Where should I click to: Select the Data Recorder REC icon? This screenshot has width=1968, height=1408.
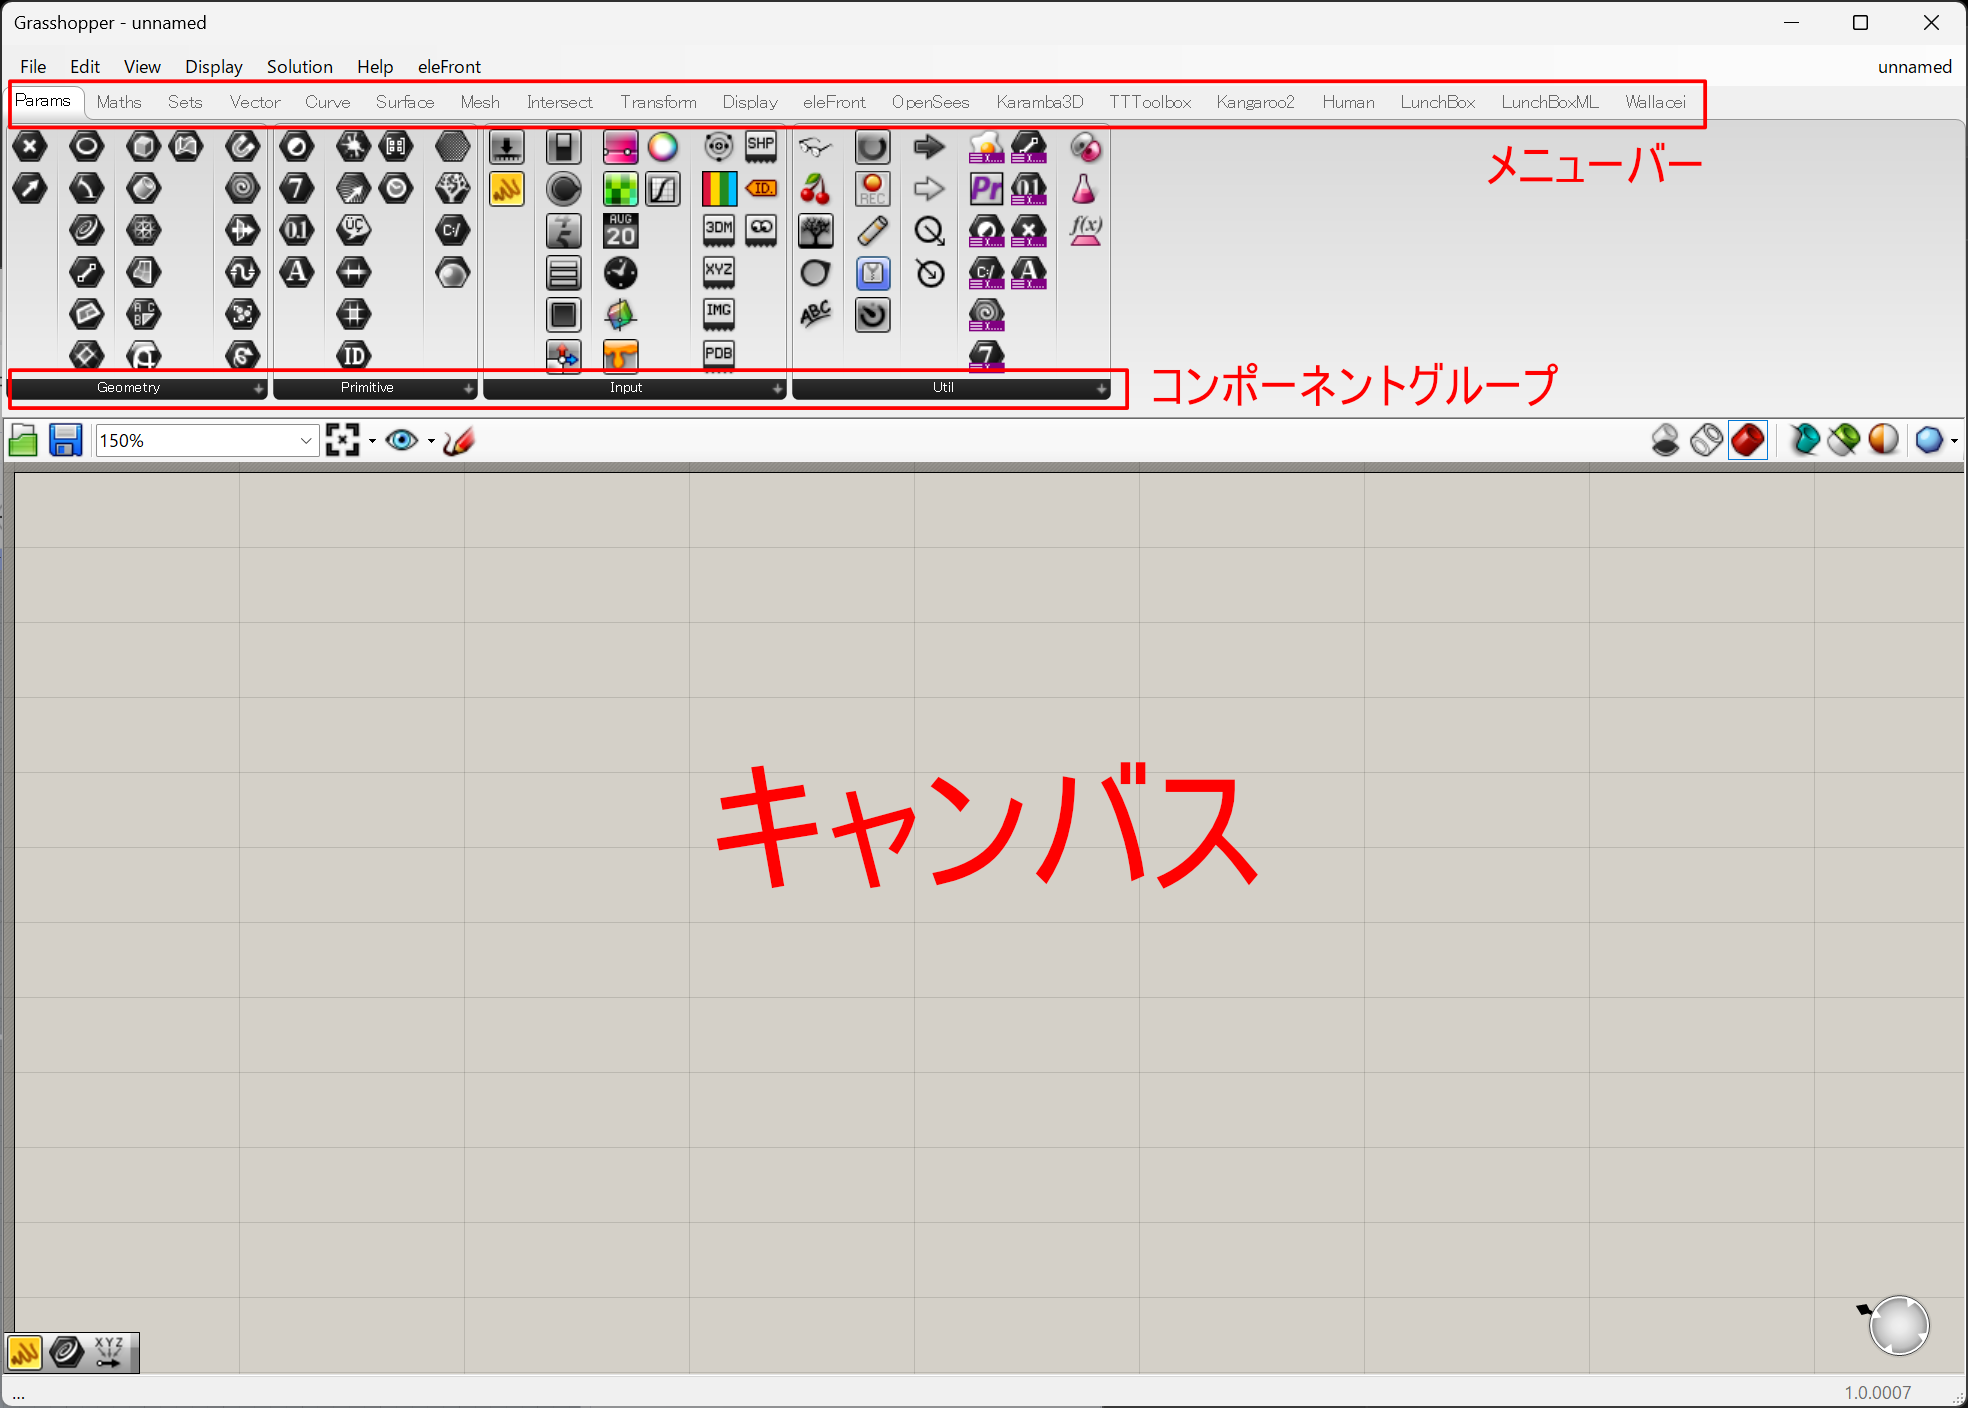click(872, 189)
